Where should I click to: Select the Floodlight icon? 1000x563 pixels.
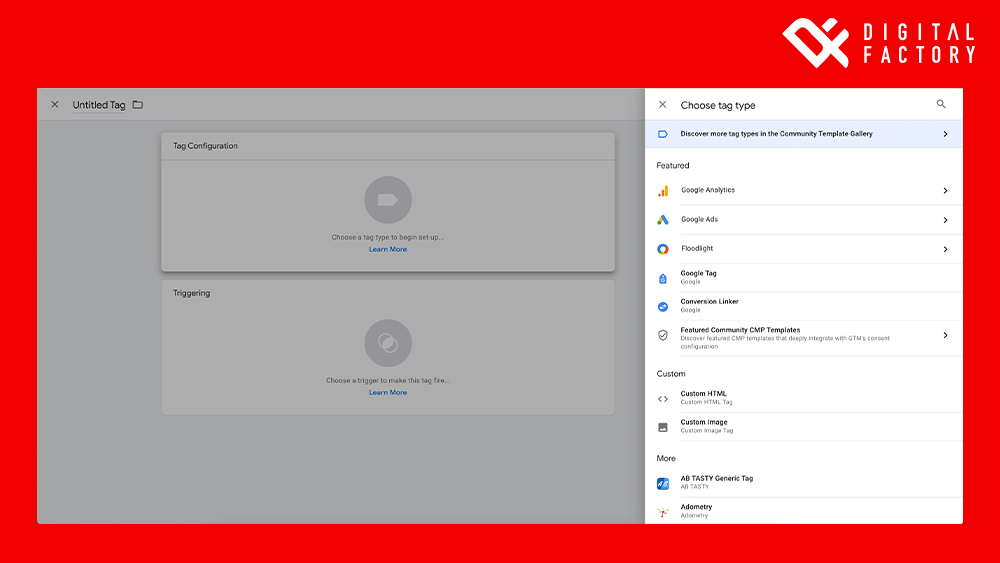click(662, 249)
